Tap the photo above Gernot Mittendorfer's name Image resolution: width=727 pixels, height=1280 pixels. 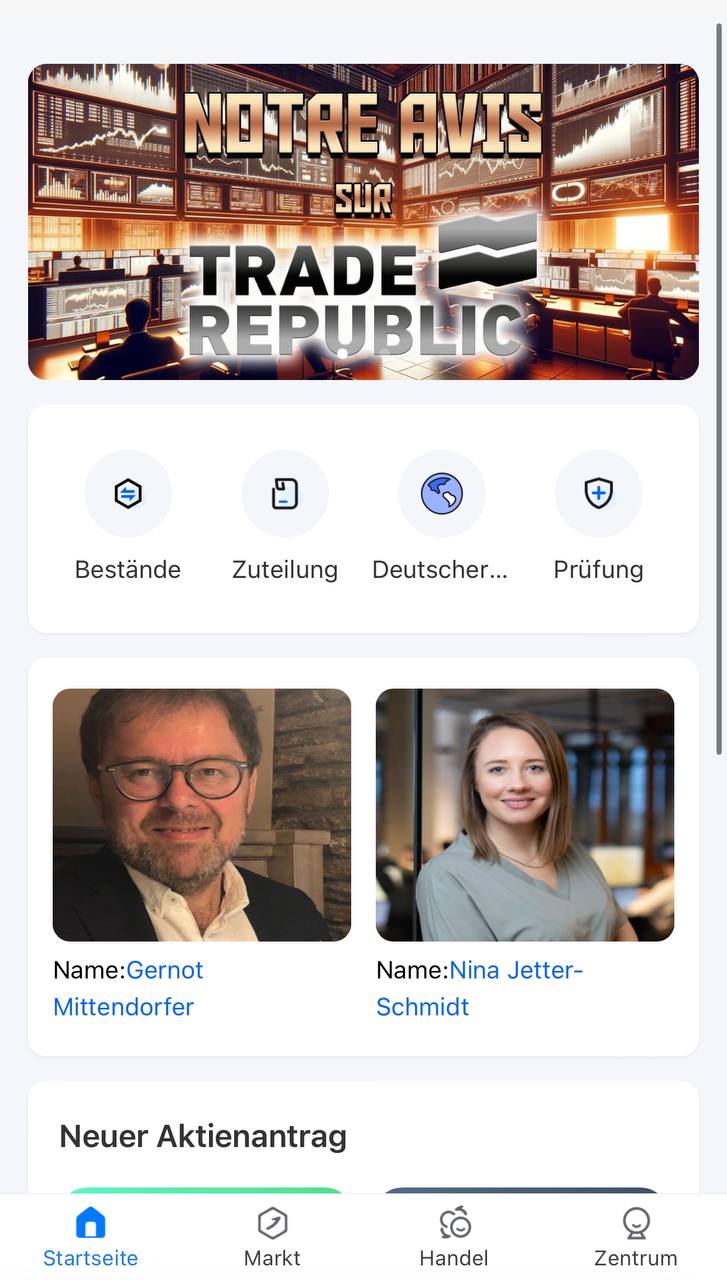tap(202, 815)
